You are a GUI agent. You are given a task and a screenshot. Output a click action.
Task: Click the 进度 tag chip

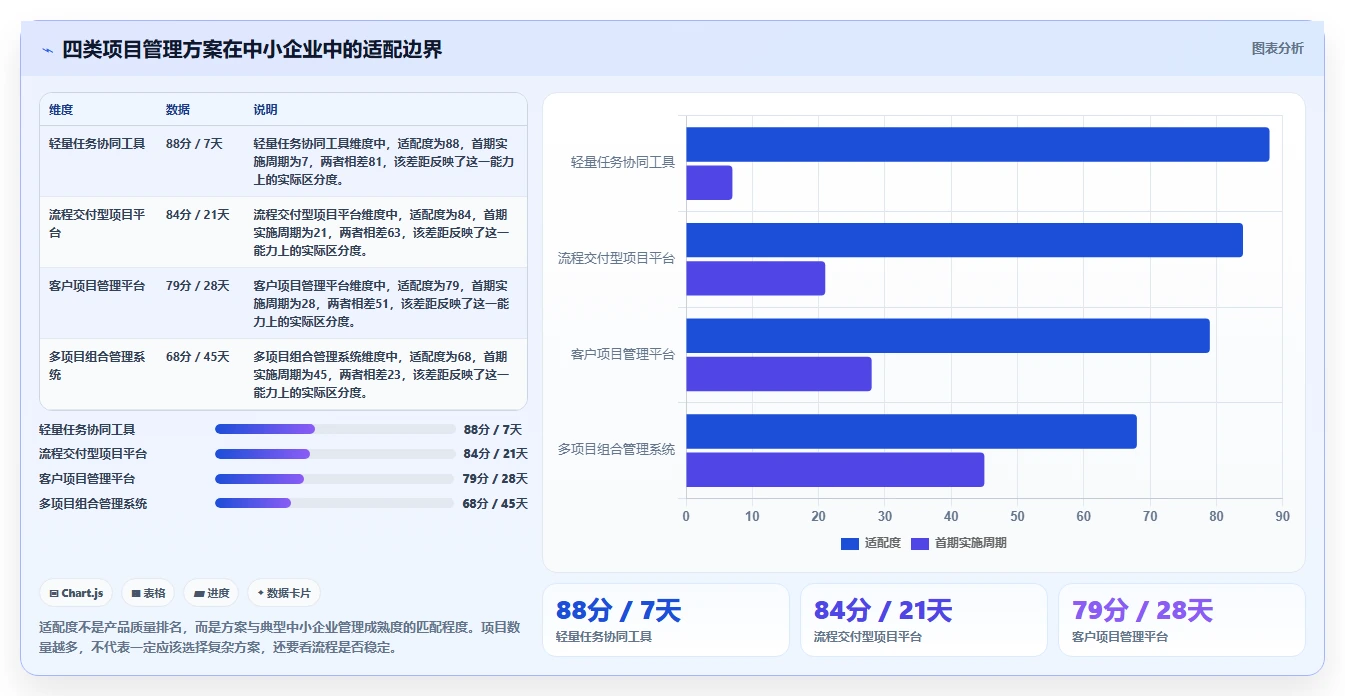point(212,593)
